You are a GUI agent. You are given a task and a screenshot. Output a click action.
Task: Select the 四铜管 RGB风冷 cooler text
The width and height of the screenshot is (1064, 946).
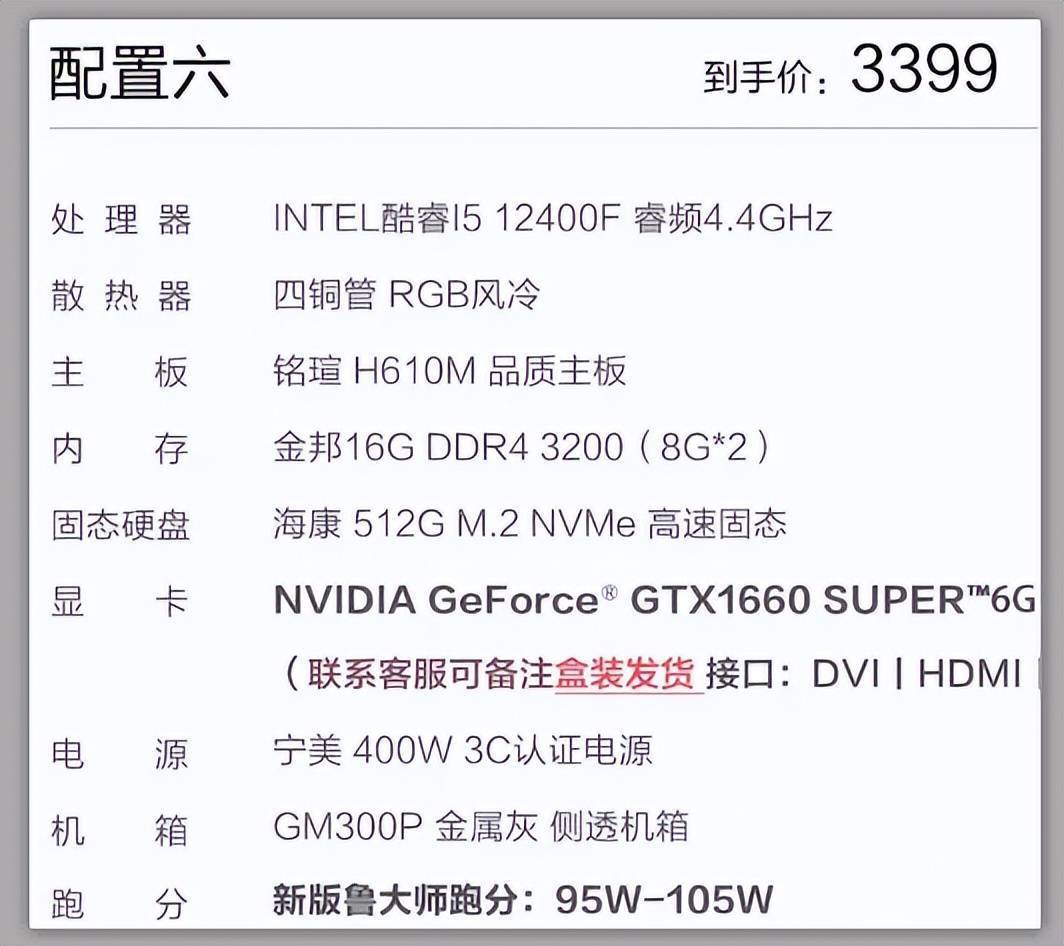(406, 295)
